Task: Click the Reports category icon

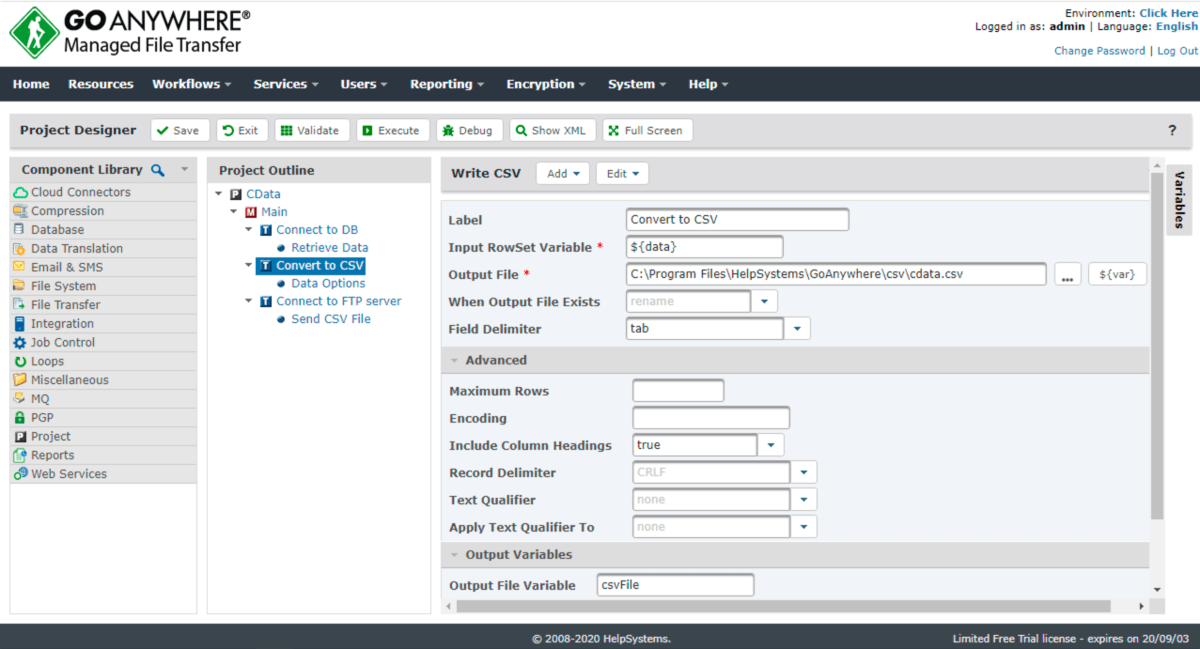Action: [20, 455]
